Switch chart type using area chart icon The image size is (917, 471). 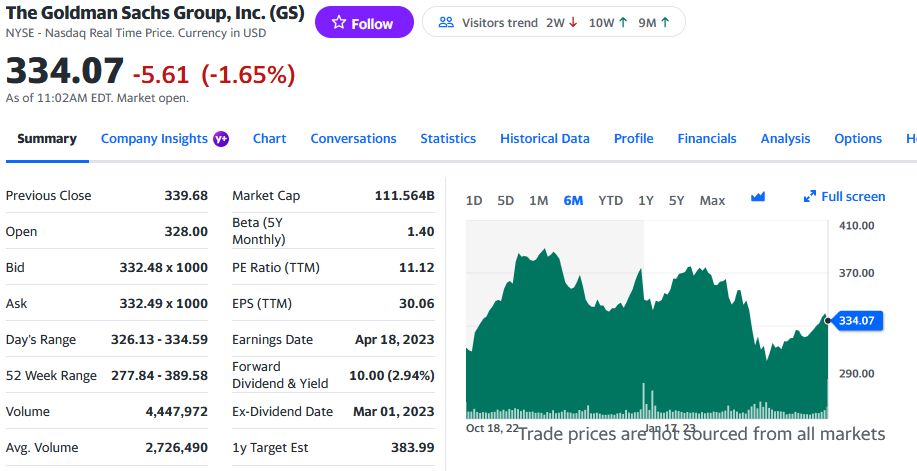[758, 197]
